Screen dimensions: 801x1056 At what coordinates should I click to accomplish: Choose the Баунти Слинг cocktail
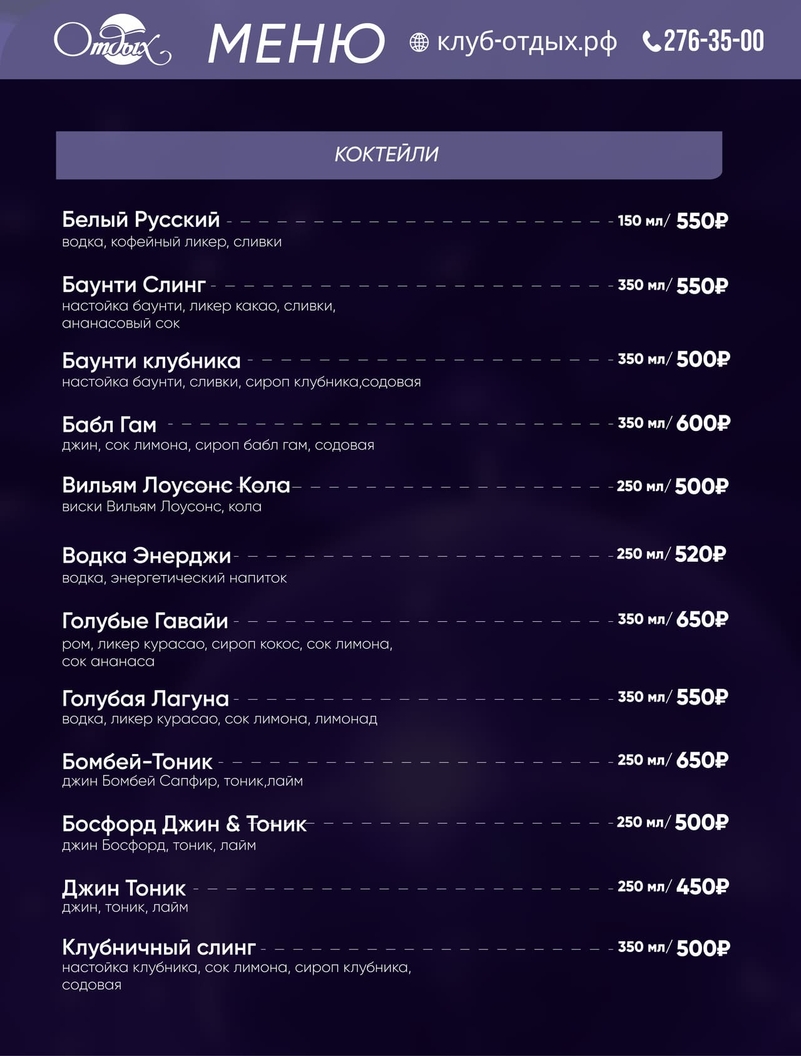(134, 285)
